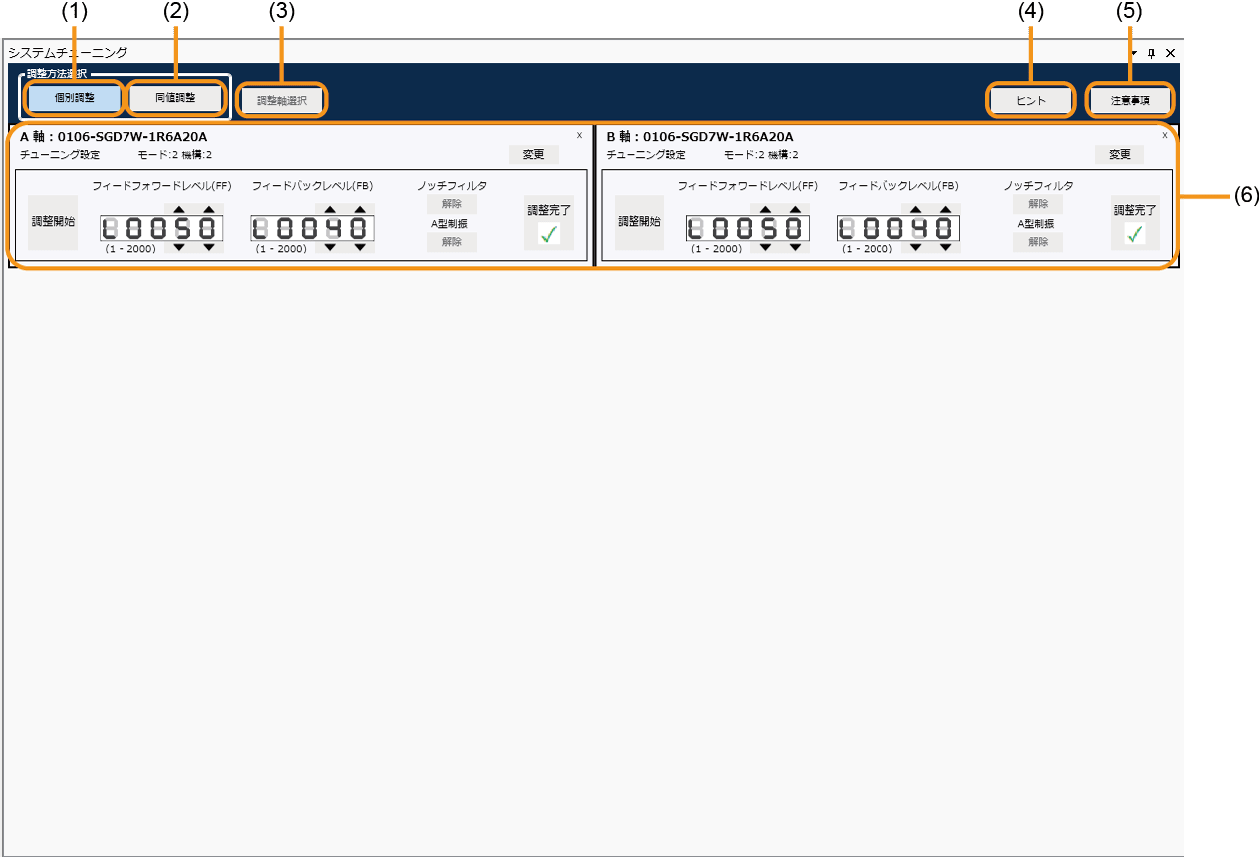Click A-axis FF tens digit up arrow
Image resolution: width=1259 pixels, height=857 pixels.
(178, 210)
